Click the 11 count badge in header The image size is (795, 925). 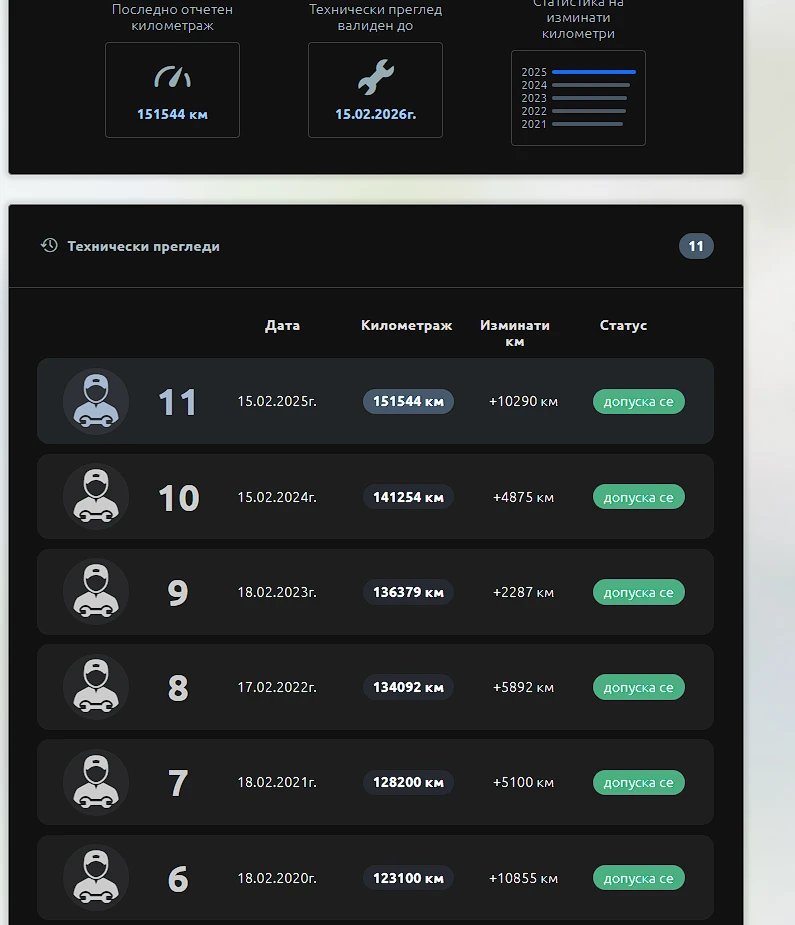[696, 246]
